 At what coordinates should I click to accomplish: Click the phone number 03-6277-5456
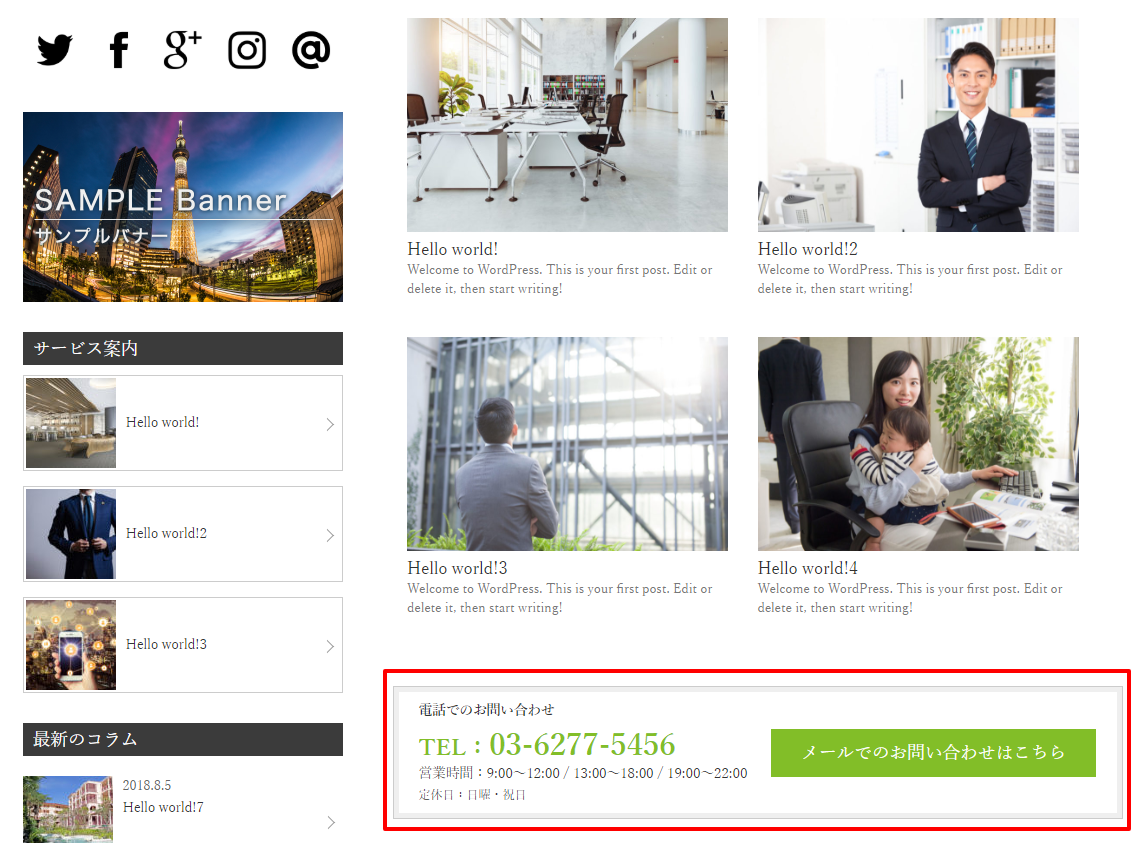point(582,745)
